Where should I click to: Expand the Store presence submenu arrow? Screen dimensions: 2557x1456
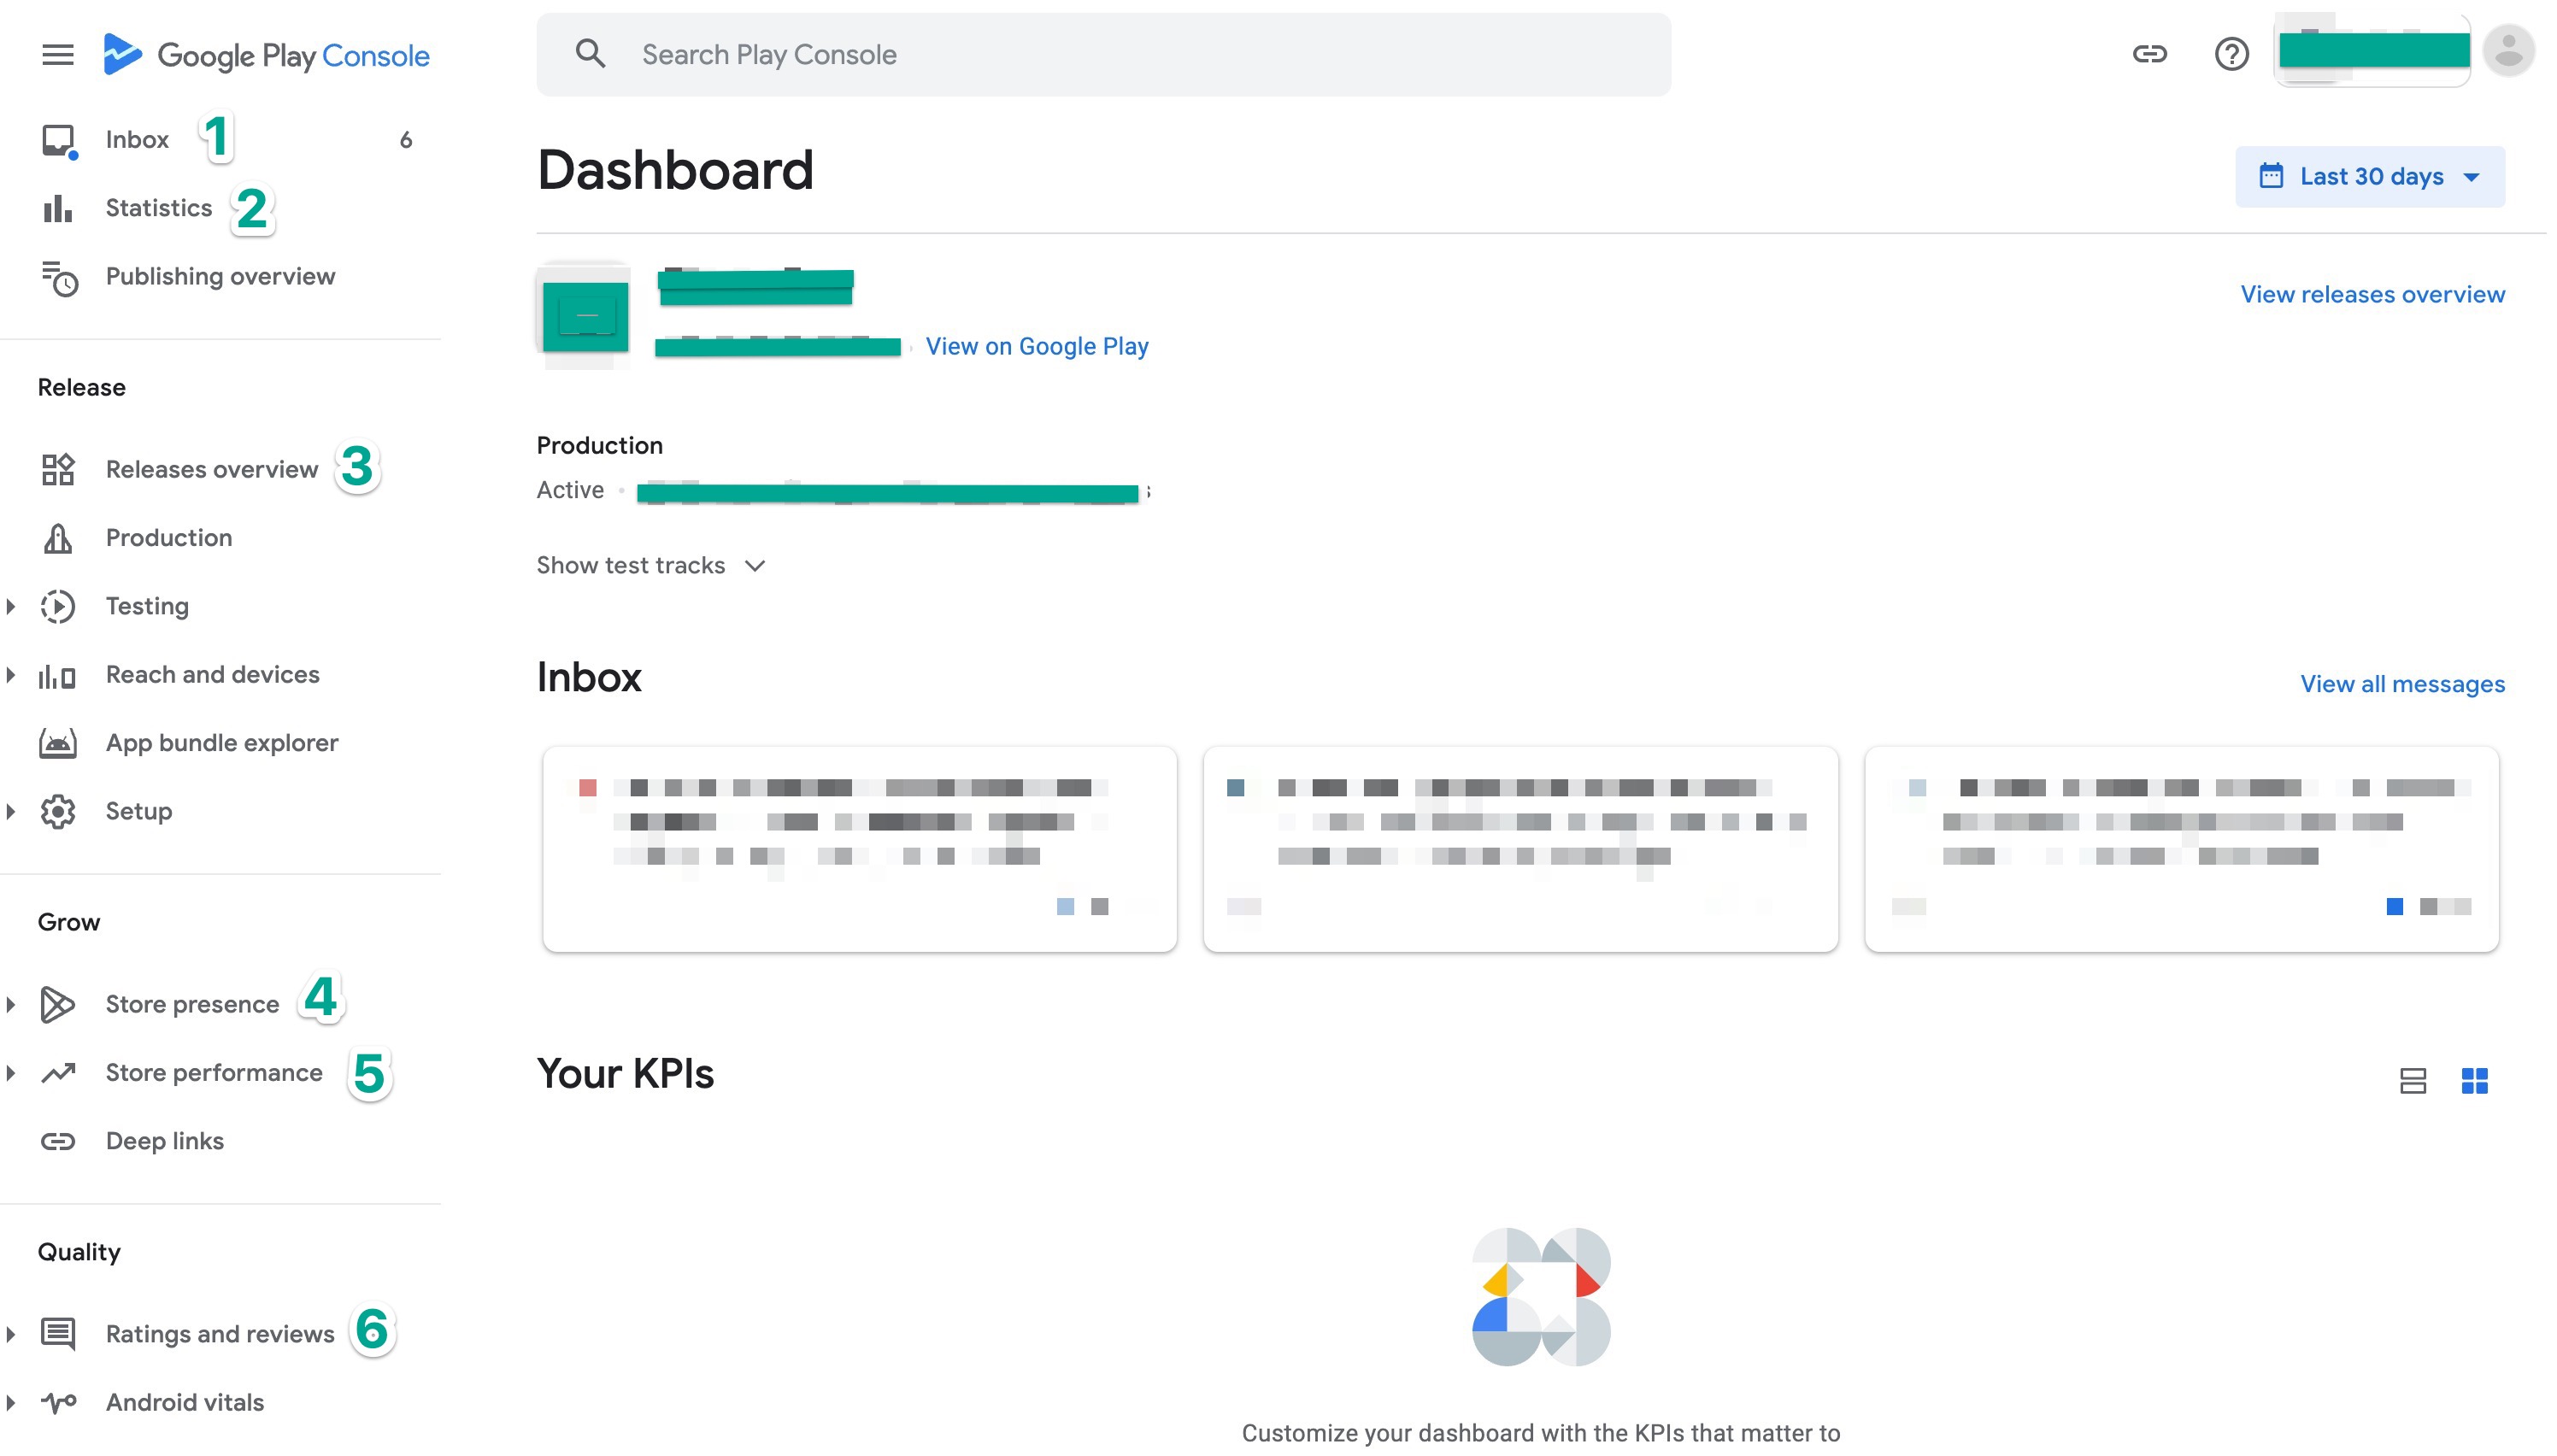pos(11,1004)
